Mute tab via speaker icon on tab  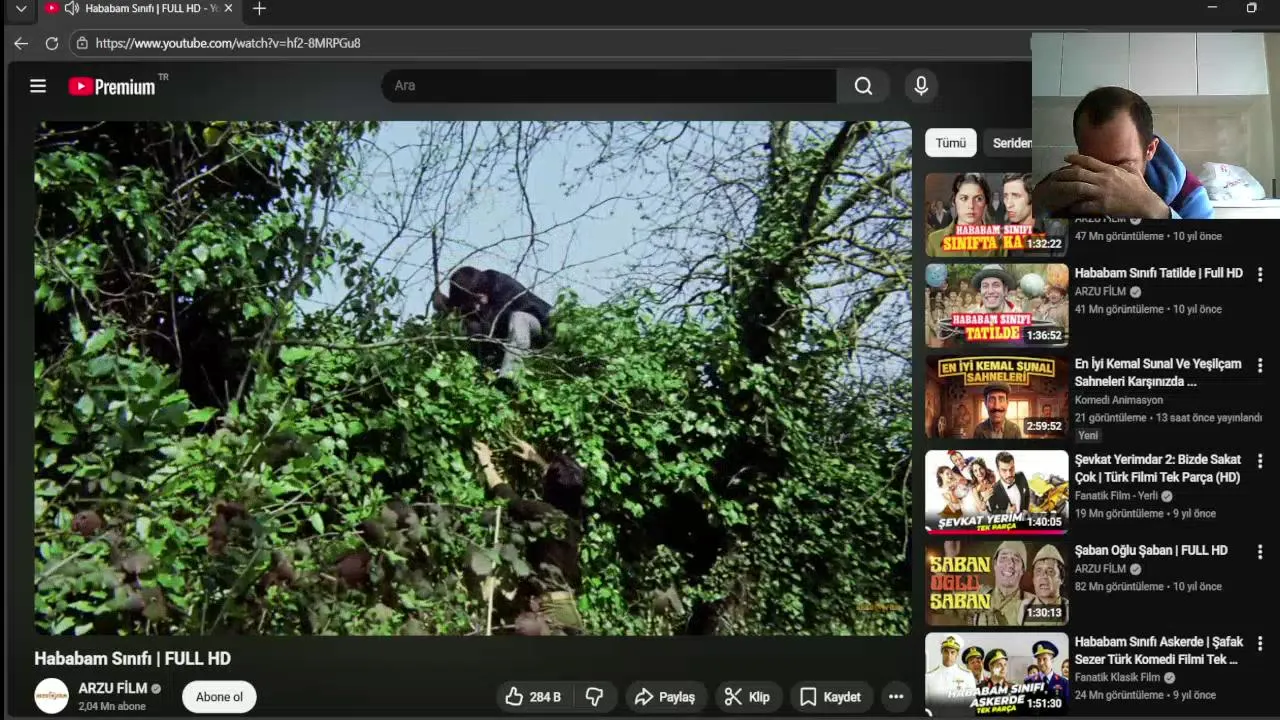[72, 8]
